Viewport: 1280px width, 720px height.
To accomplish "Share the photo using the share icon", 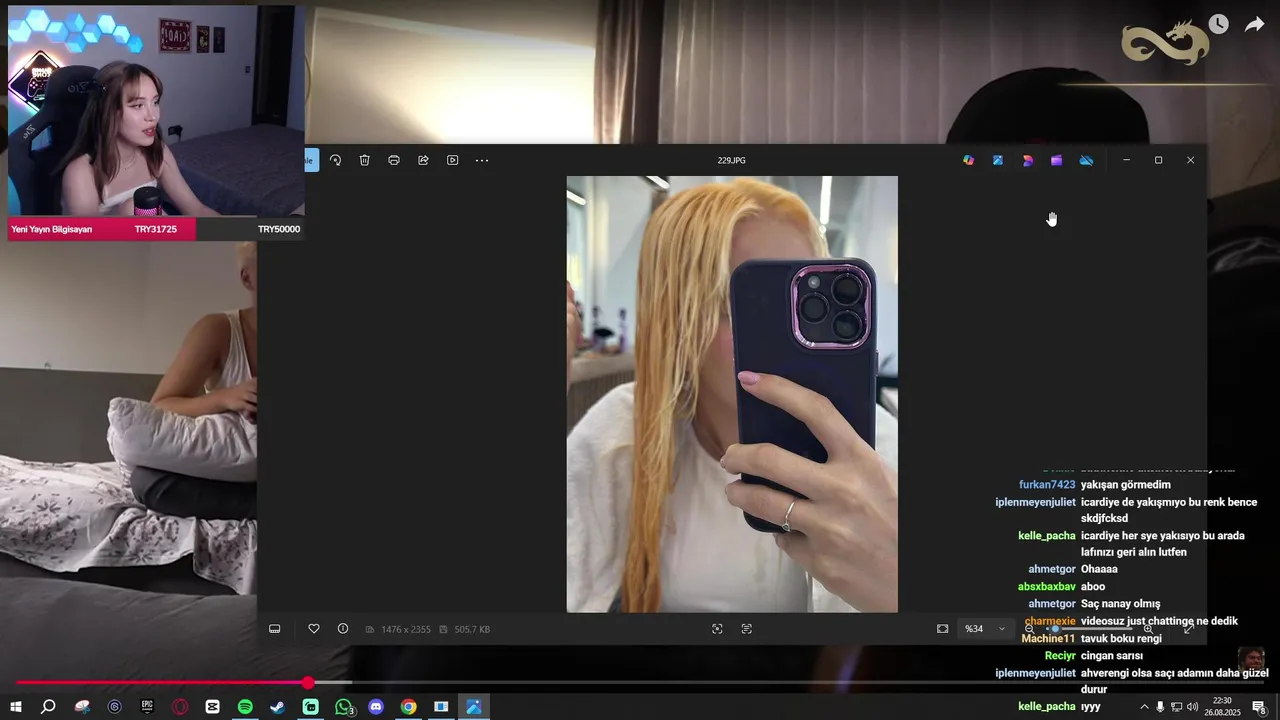I will click(423, 160).
